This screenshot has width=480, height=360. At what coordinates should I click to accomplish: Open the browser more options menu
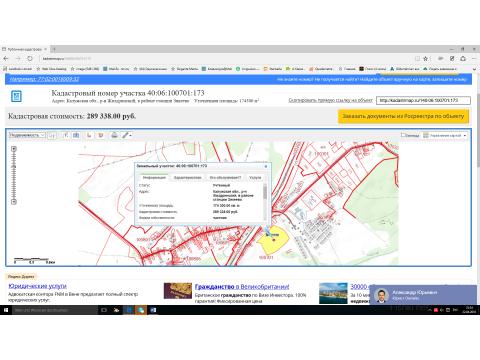pos(474,58)
